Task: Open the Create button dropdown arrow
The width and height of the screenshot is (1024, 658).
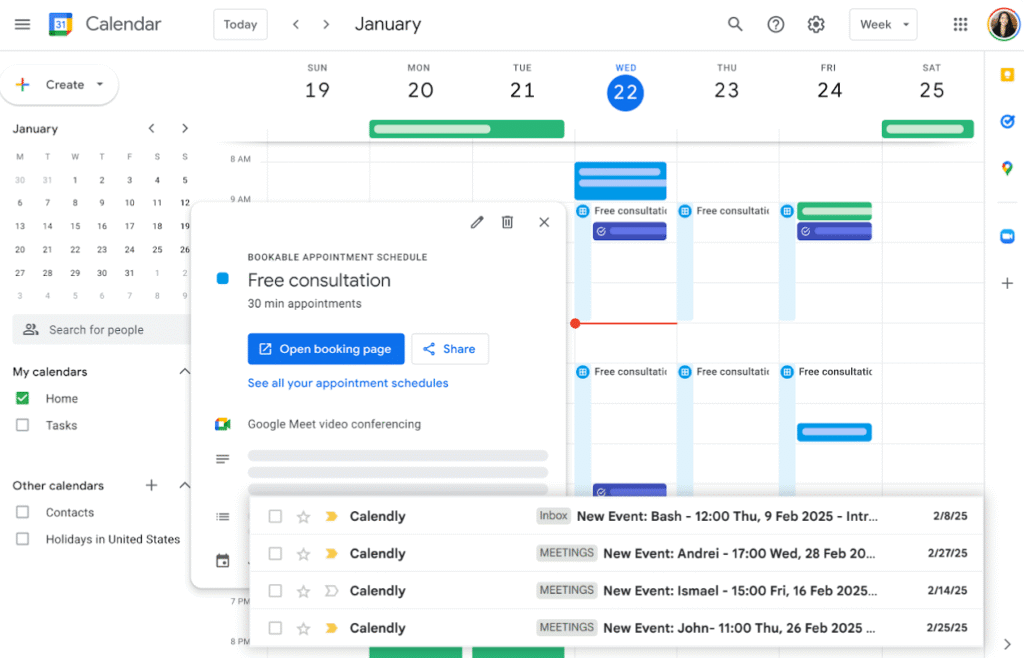Action: [99, 85]
